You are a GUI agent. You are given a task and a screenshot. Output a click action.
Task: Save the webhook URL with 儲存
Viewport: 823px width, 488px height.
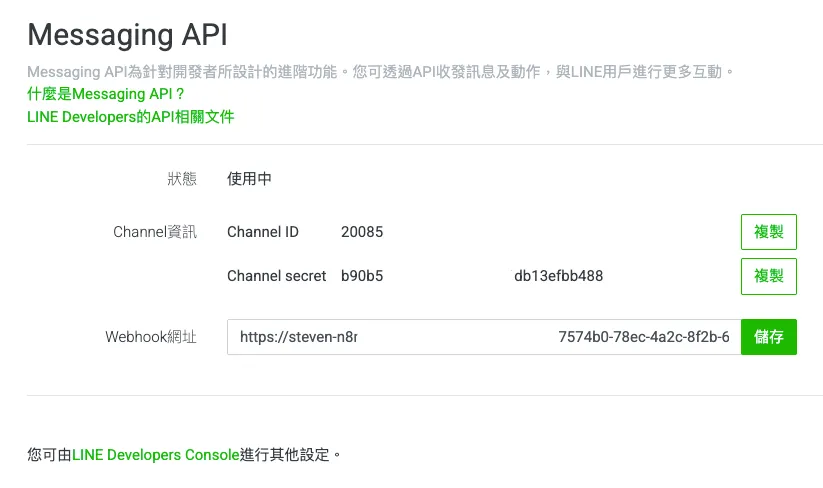768,337
